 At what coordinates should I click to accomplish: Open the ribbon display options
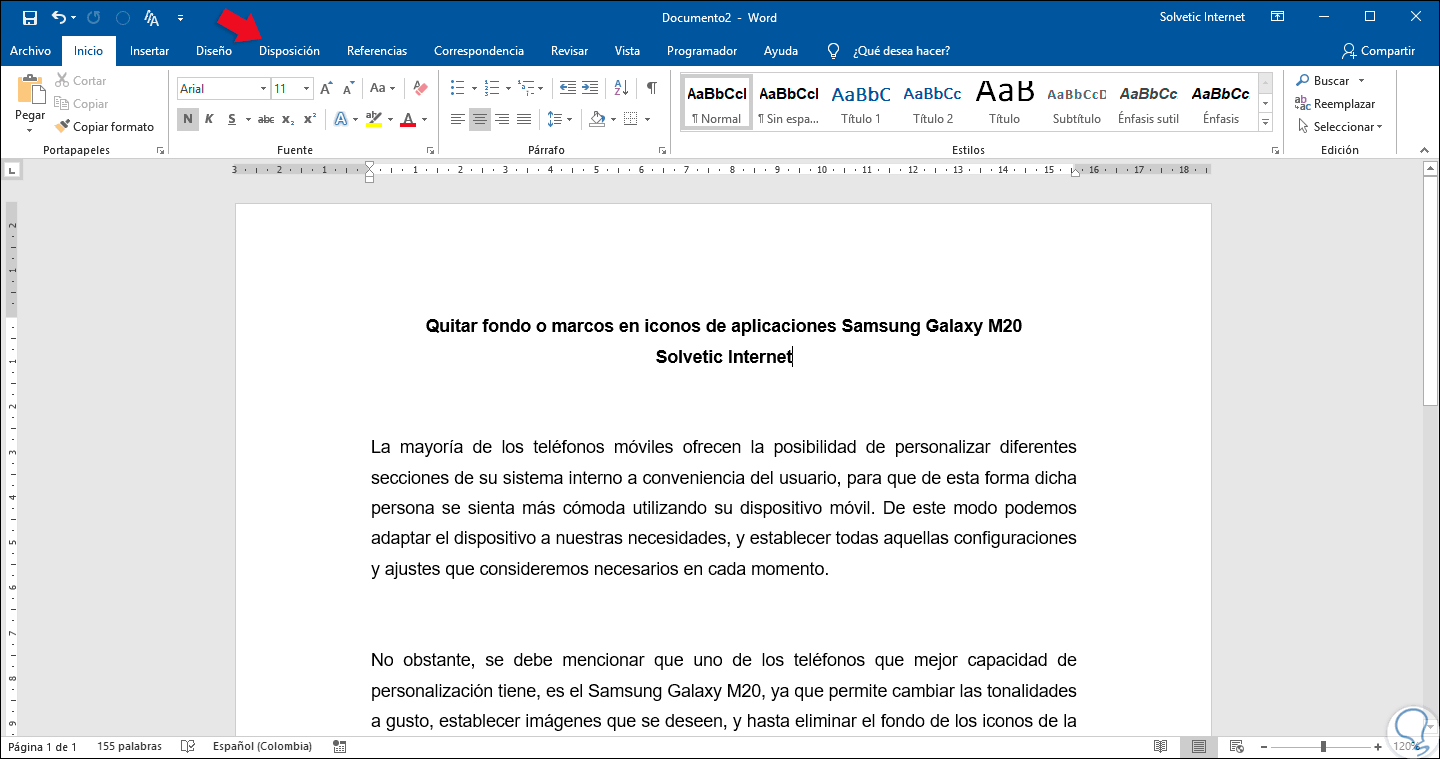1277,17
